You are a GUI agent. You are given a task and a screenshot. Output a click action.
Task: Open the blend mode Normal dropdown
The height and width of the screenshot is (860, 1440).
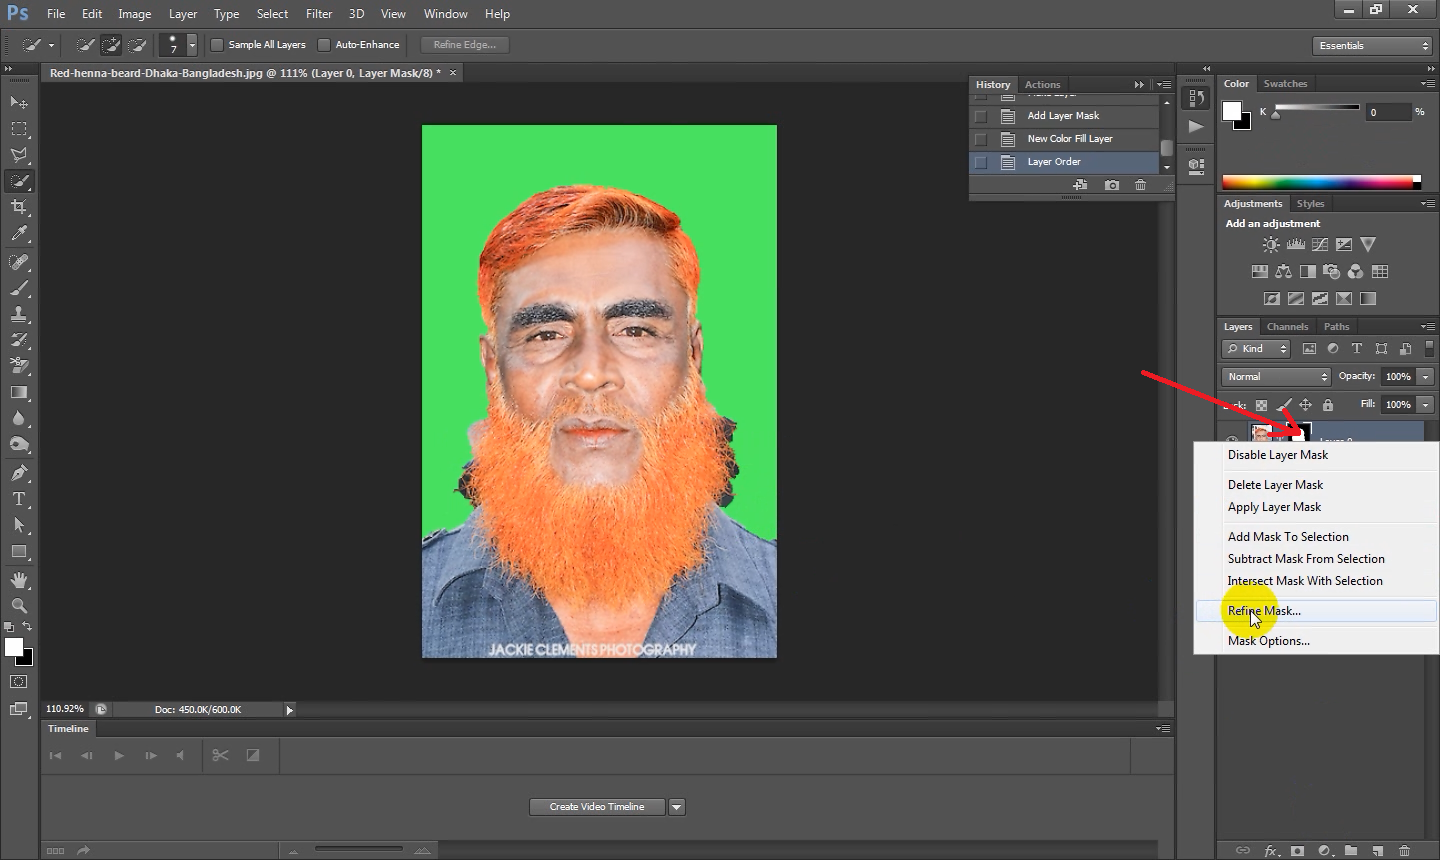[x=1276, y=377]
